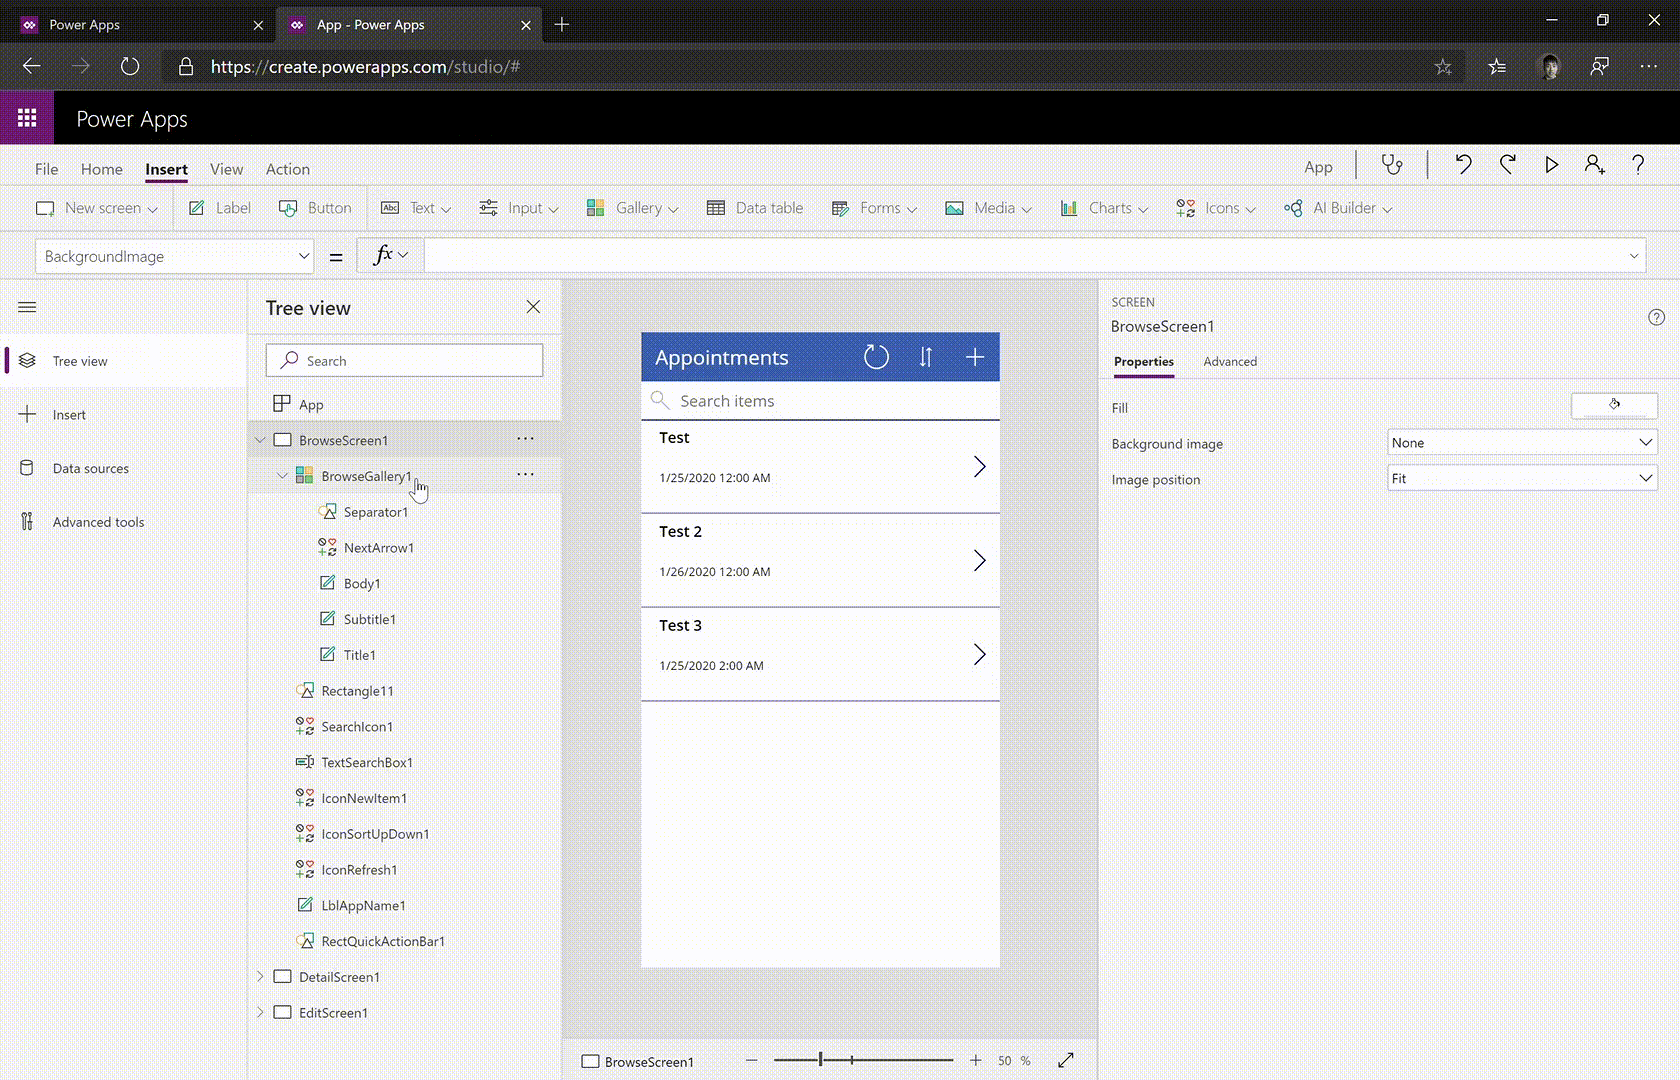The image size is (1680, 1080).
Task: Click the Search items box in app
Action: coord(820,400)
